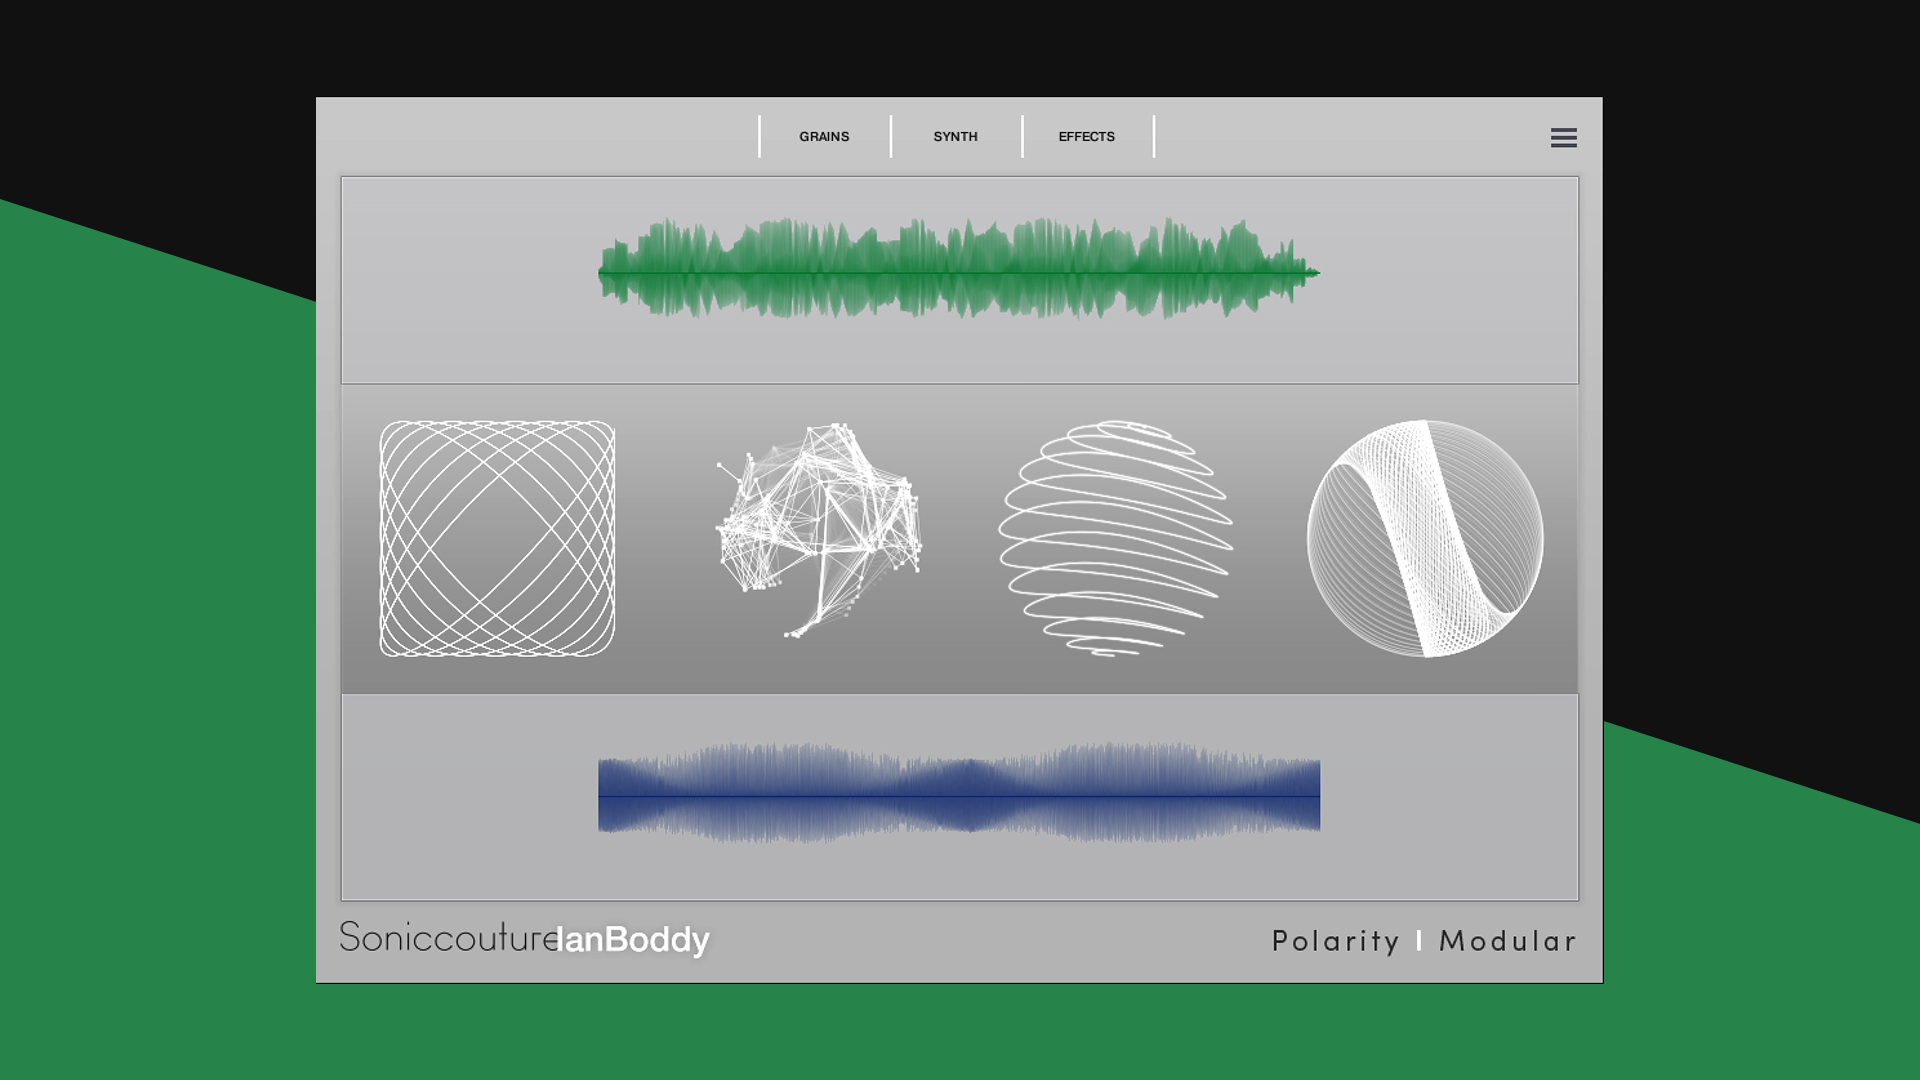
Task: Expand the menu options panel
Action: coord(1563,138)
